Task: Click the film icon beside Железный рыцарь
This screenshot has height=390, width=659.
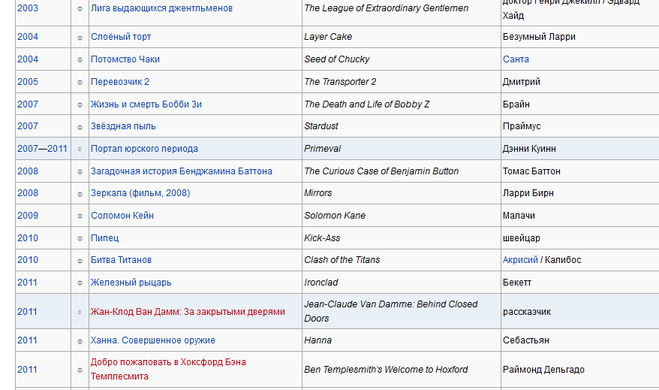Action: coord(80,283)
